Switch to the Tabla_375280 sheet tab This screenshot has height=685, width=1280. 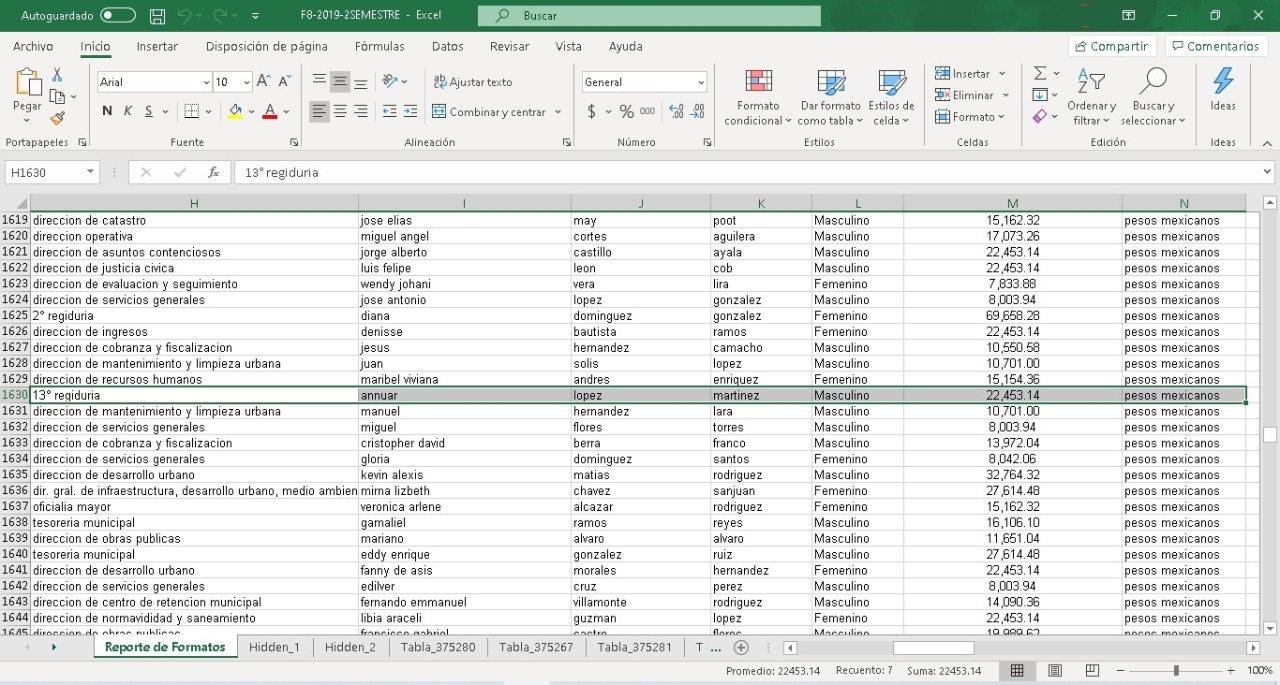438,647
